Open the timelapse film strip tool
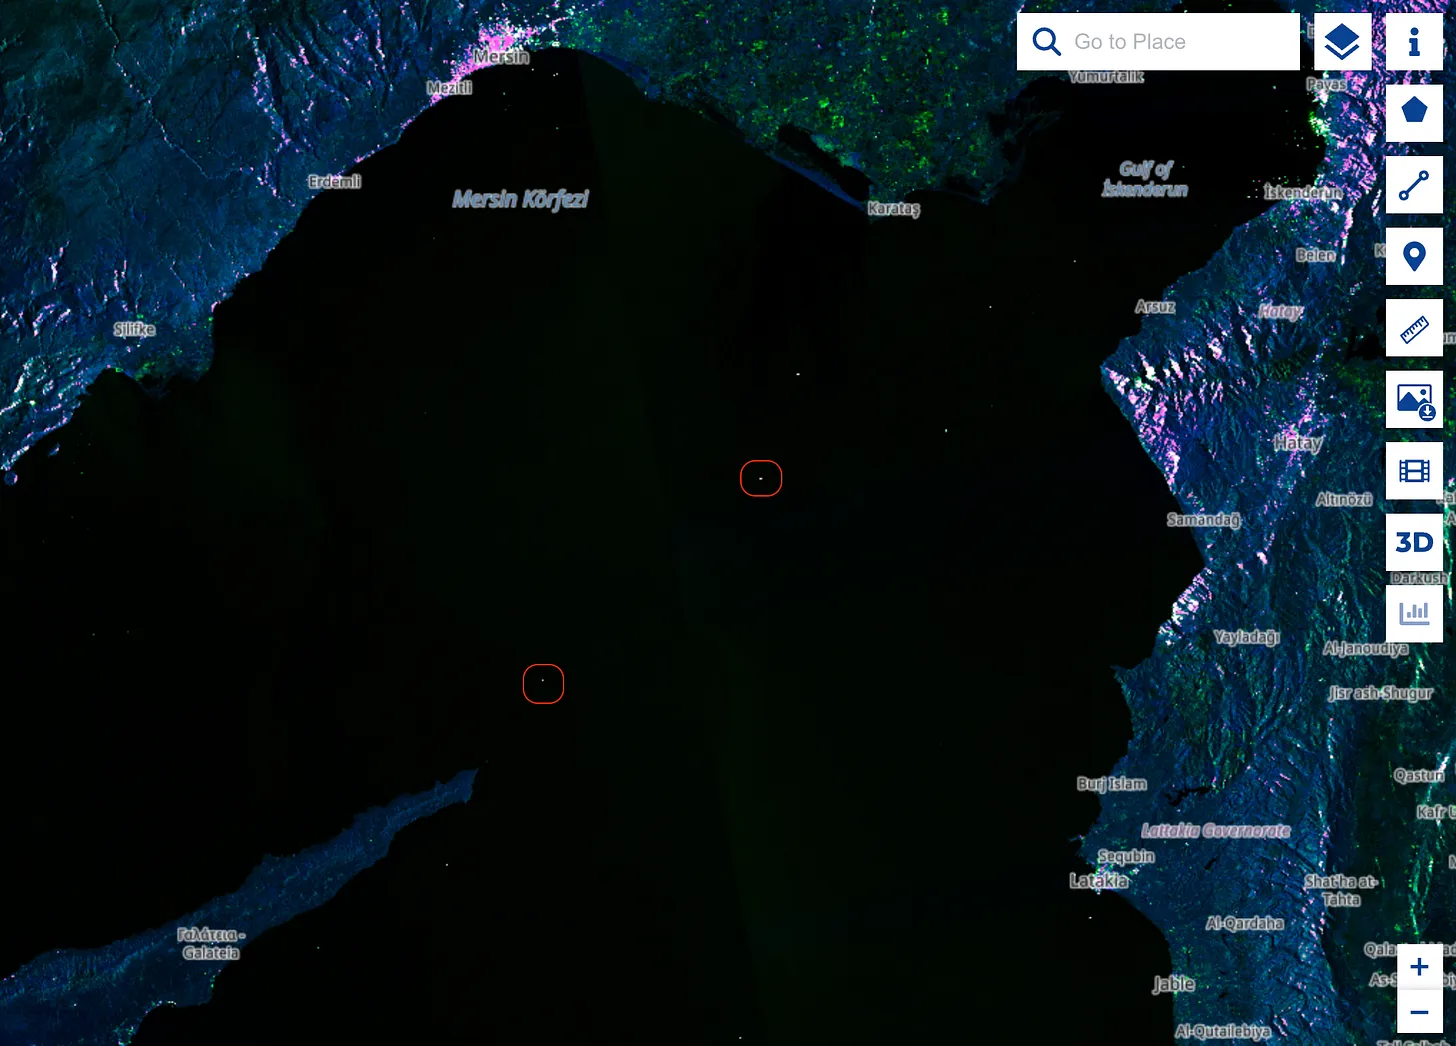This screenshot has height=1046, width=1456. click(x=1414, y=471)
